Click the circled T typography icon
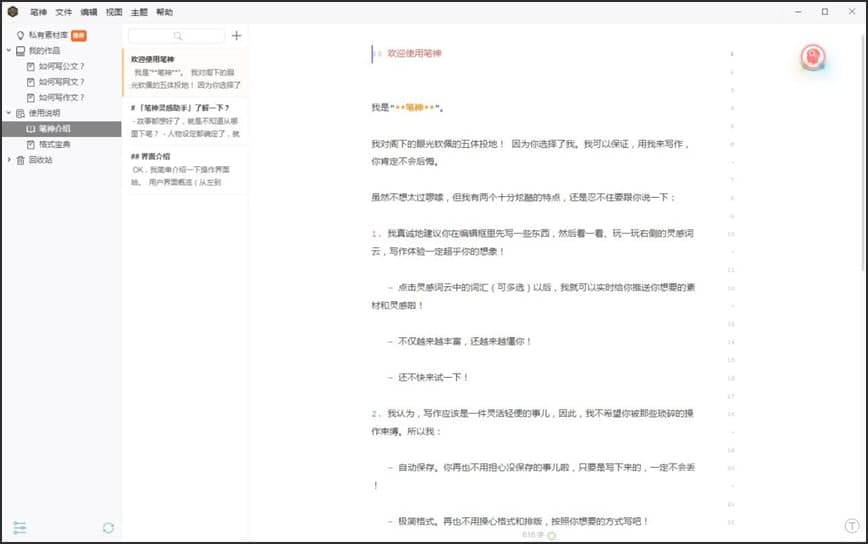Image resolution: width=868 pixels, height=544 pixels. tap(852, 526)
